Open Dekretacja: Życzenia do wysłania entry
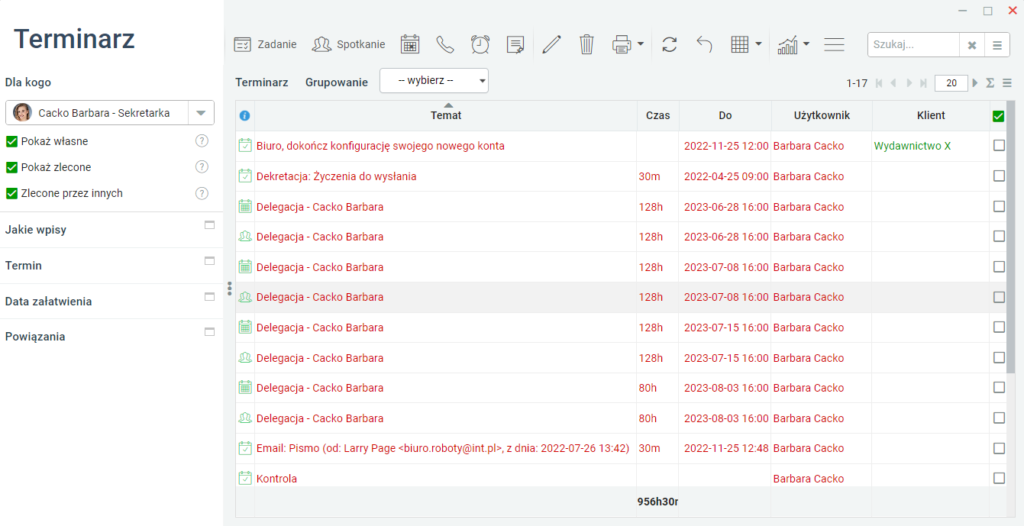Viewport: 1024px width, 526px height. pos(336,176)
